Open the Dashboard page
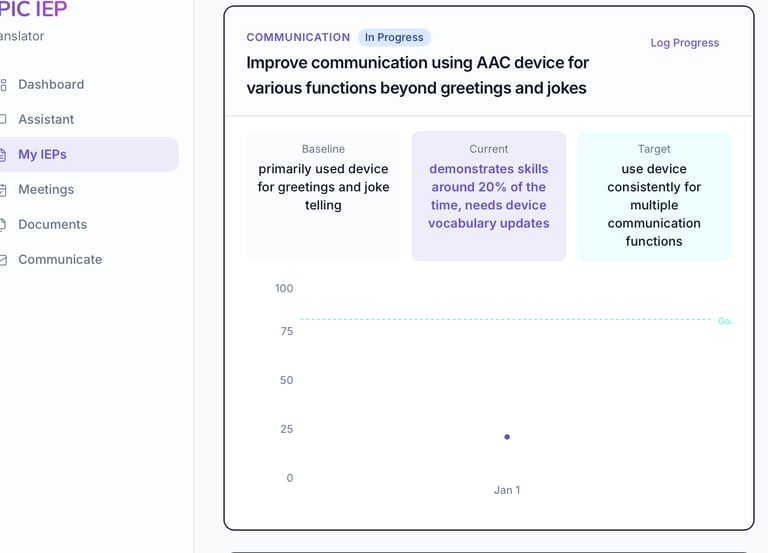The image size is (768, 553). point(50,85)
